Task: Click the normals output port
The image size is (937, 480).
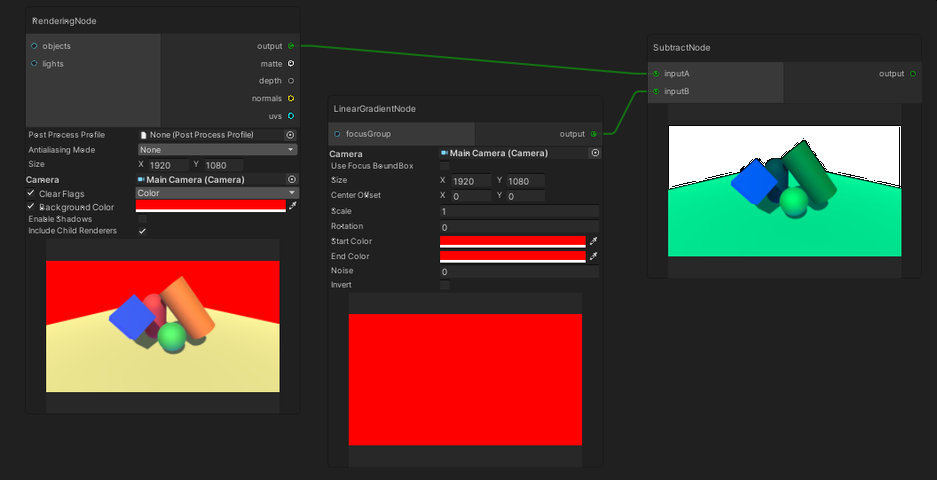Action: click(x=291, y=99)
